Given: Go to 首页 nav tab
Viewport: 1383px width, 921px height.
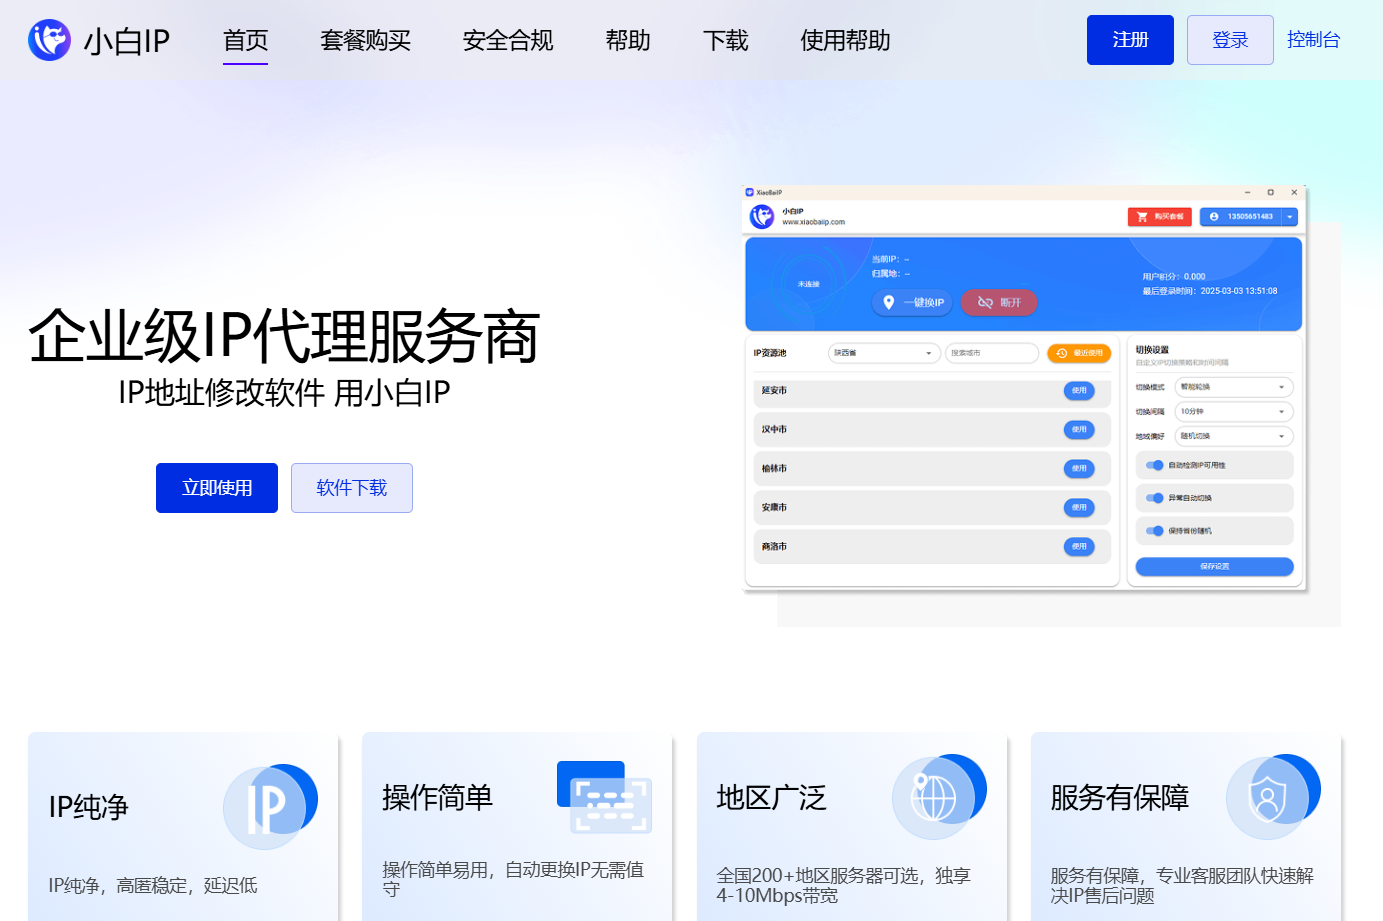Looking at the screenshot, I should (x=246, y=40).
